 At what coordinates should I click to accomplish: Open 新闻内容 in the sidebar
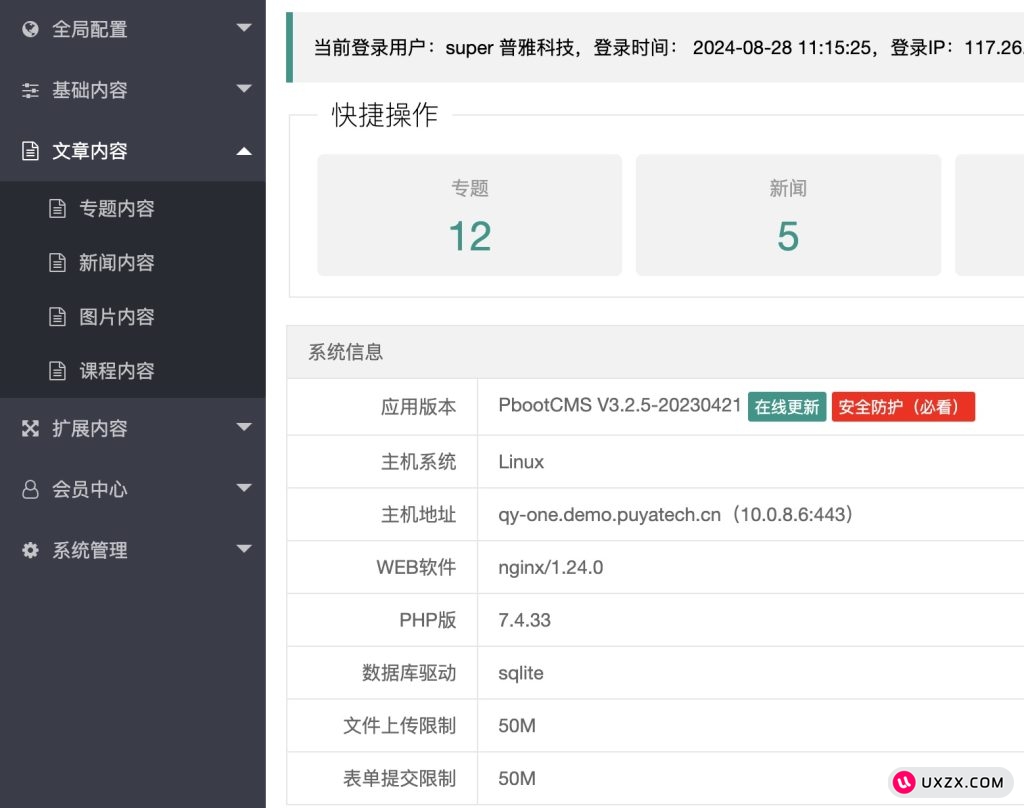pos(116,263)
